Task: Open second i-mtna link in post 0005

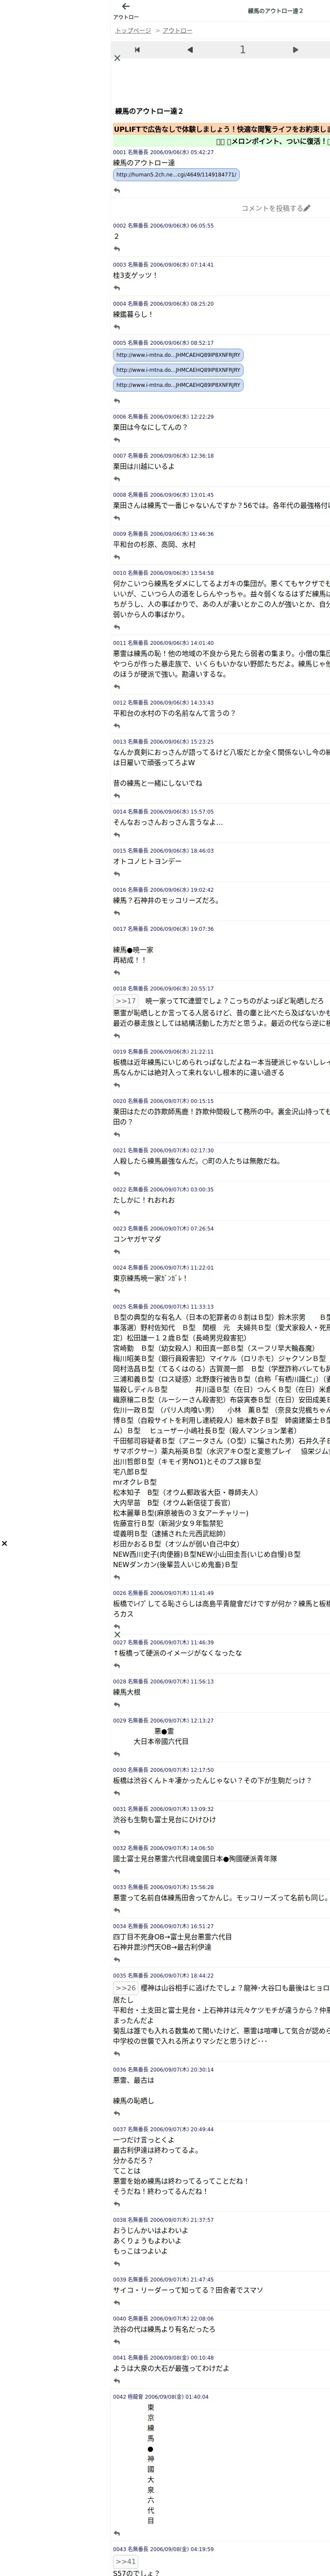Action: click(178, 370)
